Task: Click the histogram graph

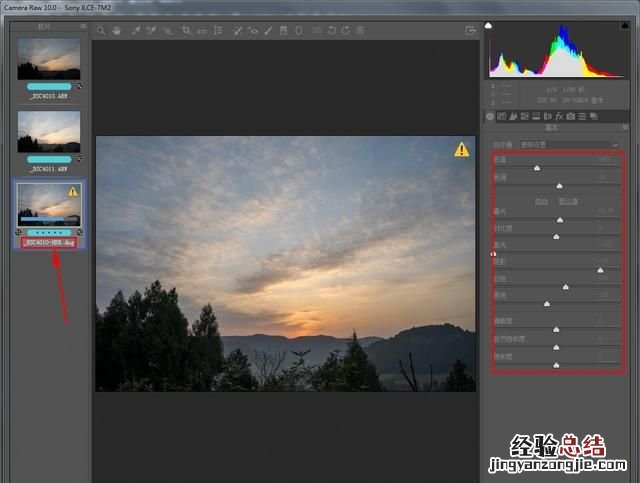Action: tap(556, 51)
